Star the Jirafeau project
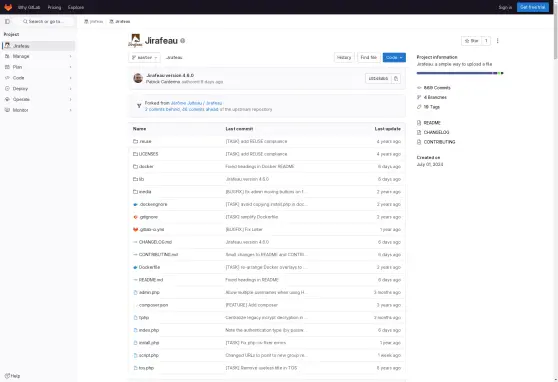 pyautogui.click(x=471, y=41)
